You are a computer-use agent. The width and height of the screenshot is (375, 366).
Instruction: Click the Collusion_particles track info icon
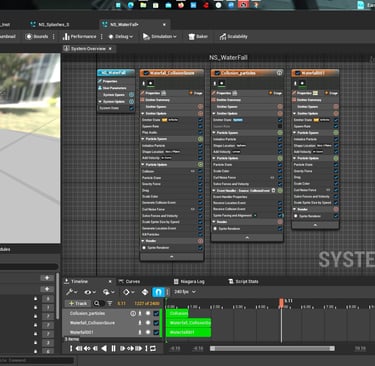[x=133, y=314]
